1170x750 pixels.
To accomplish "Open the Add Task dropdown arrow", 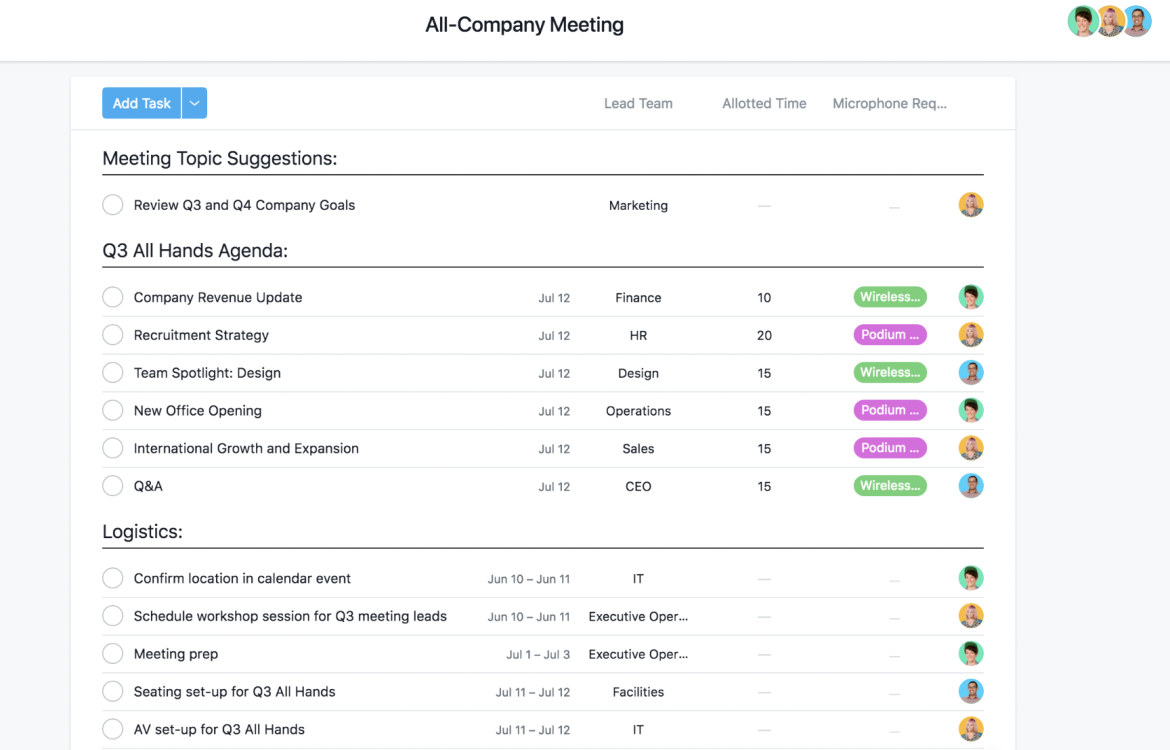I will (x=194, y=103).
